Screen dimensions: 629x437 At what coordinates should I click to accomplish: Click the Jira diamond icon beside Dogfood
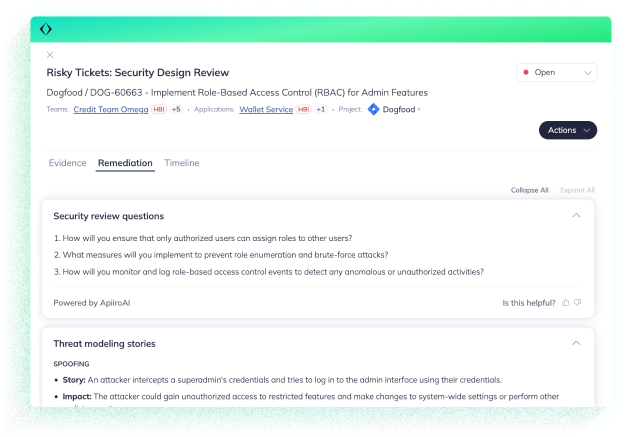[x=373, y=110]
